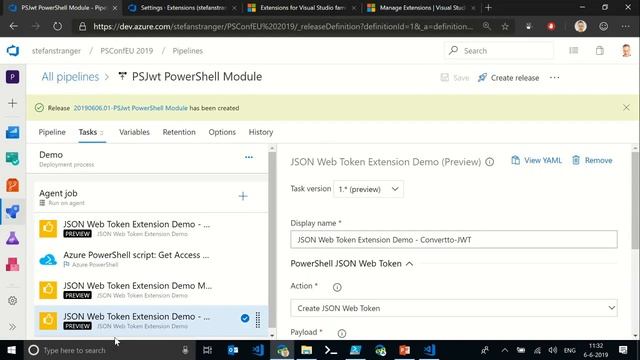Switch to Settings Extensions browser tab

point(182,8)
